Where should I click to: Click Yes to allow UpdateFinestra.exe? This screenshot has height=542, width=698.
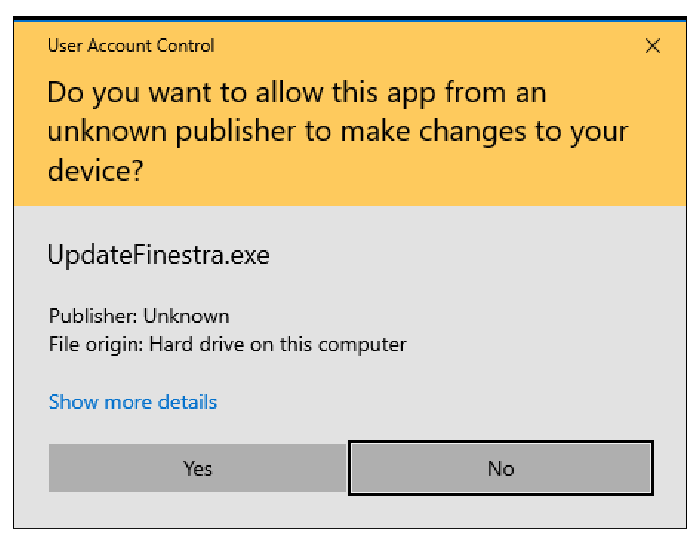pyautogui.click(x=197, y=468)
